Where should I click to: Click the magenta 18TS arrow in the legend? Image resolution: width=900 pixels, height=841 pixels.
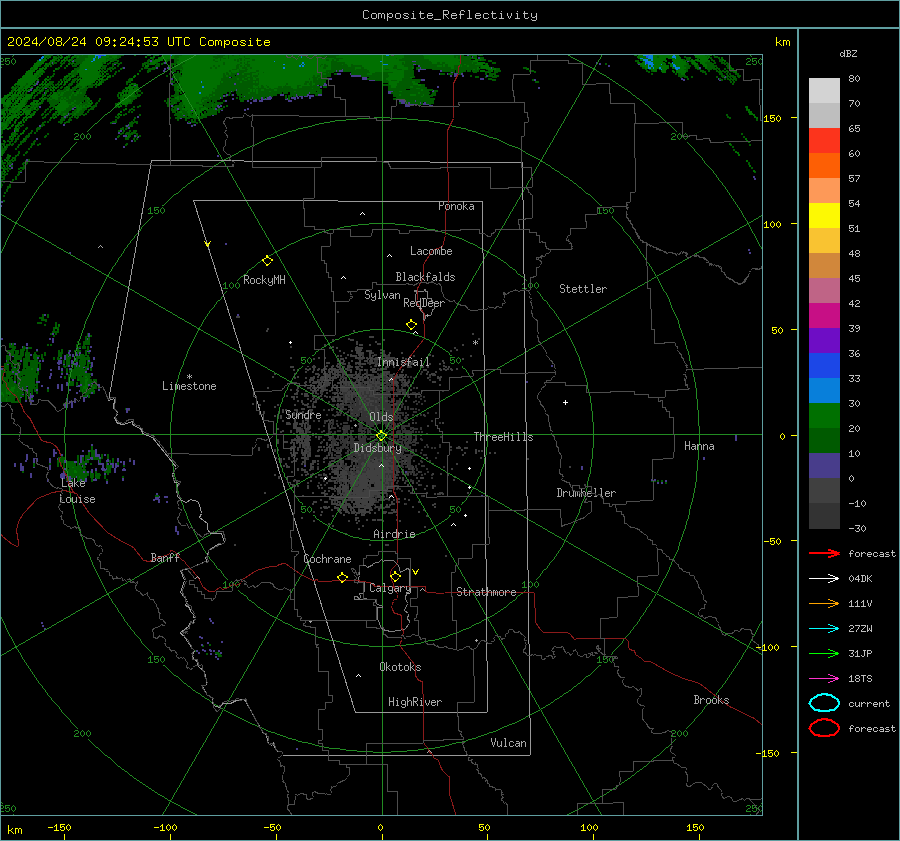click(x=824, y=679)
